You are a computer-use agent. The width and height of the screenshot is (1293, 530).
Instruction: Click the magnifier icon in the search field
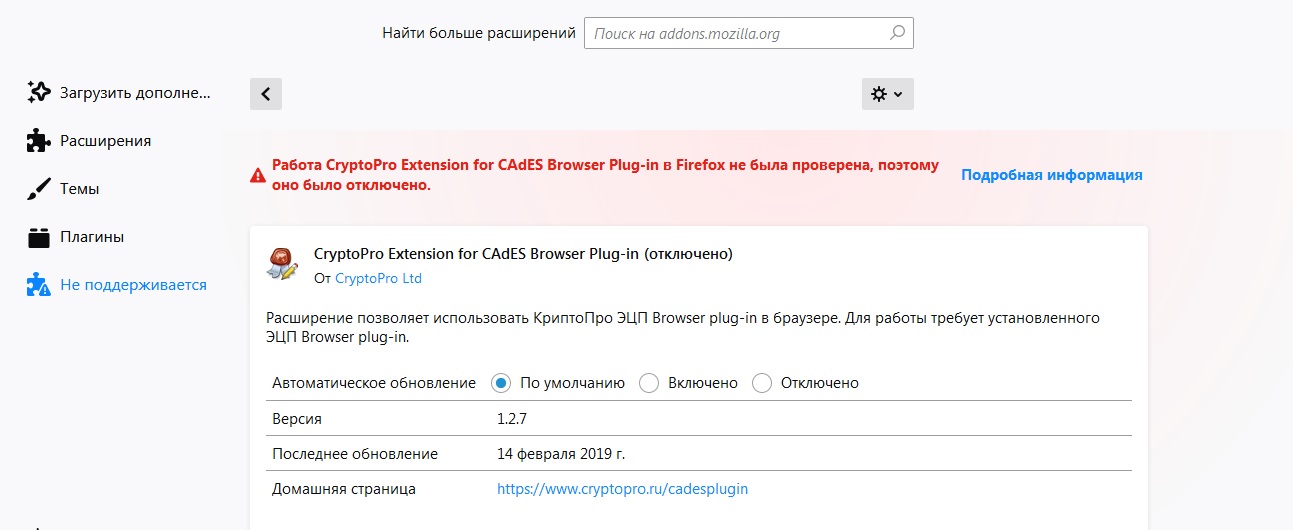tap(897, 33)
